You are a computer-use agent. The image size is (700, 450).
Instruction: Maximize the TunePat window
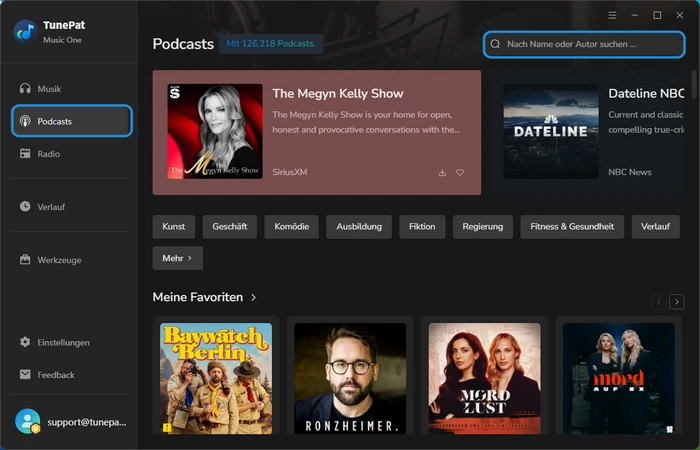click(657, 15)
